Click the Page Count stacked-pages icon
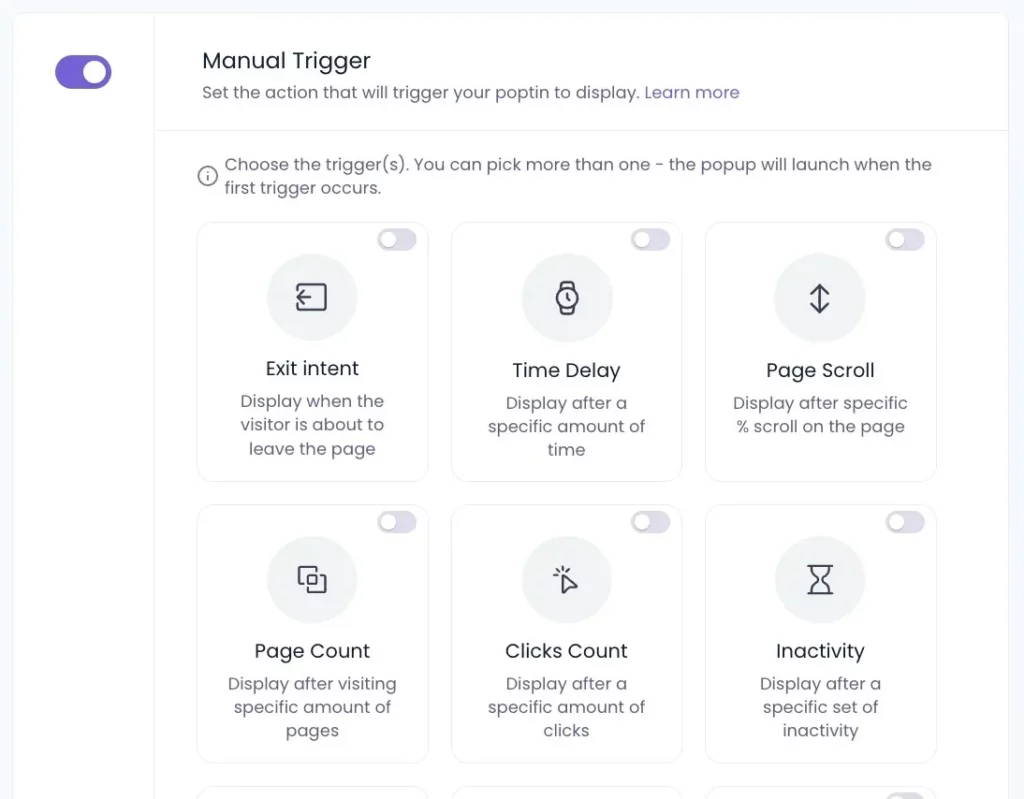This screenshot has height=799, width=1024. (x=312, y=579)
